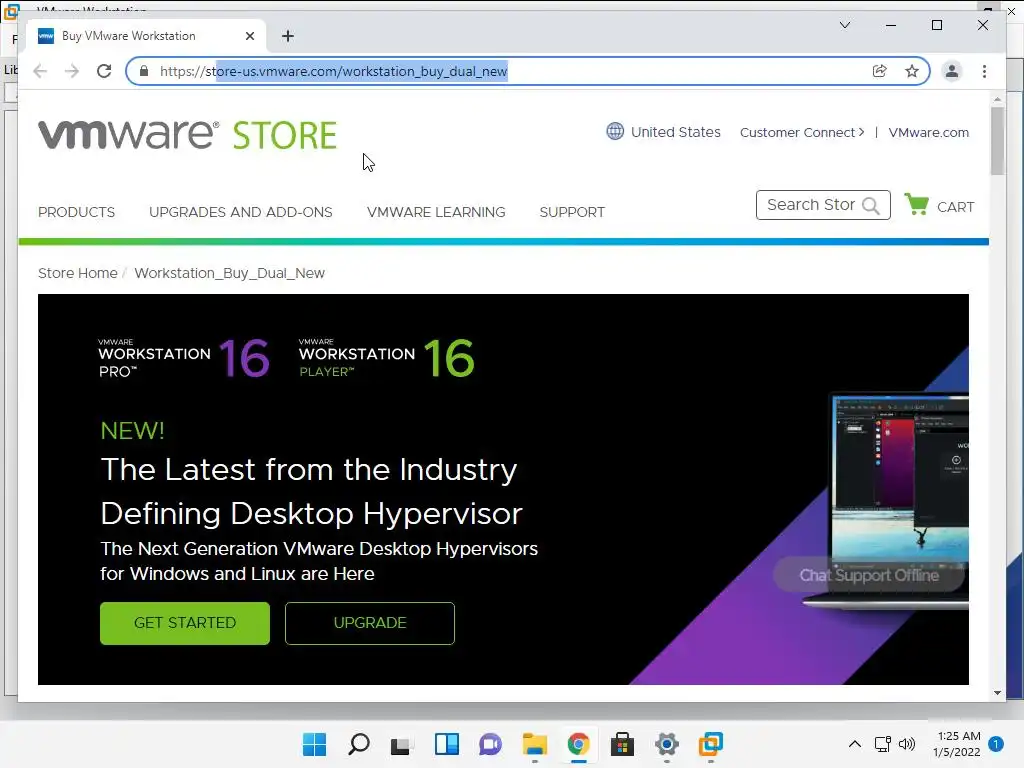Click the globe region icon
The image size is (1024, 768).
(x=615, y=131)
